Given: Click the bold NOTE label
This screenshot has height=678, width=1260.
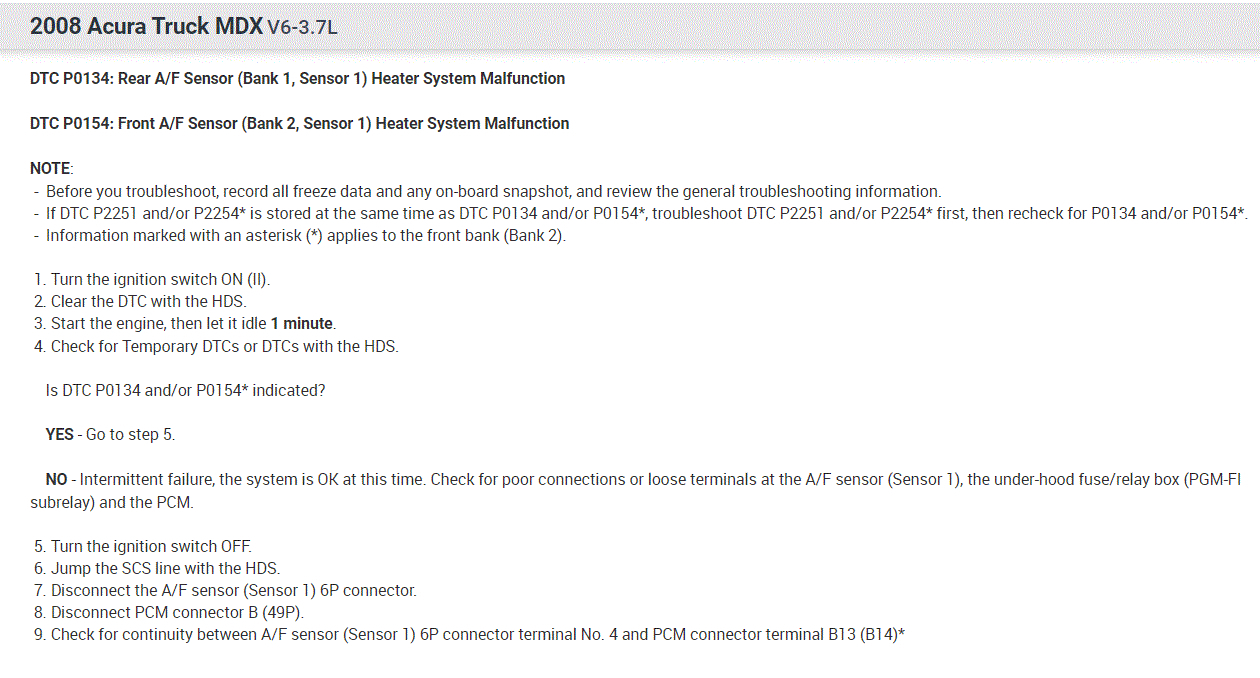Looking at the screenshot, I should pos(50,169).
